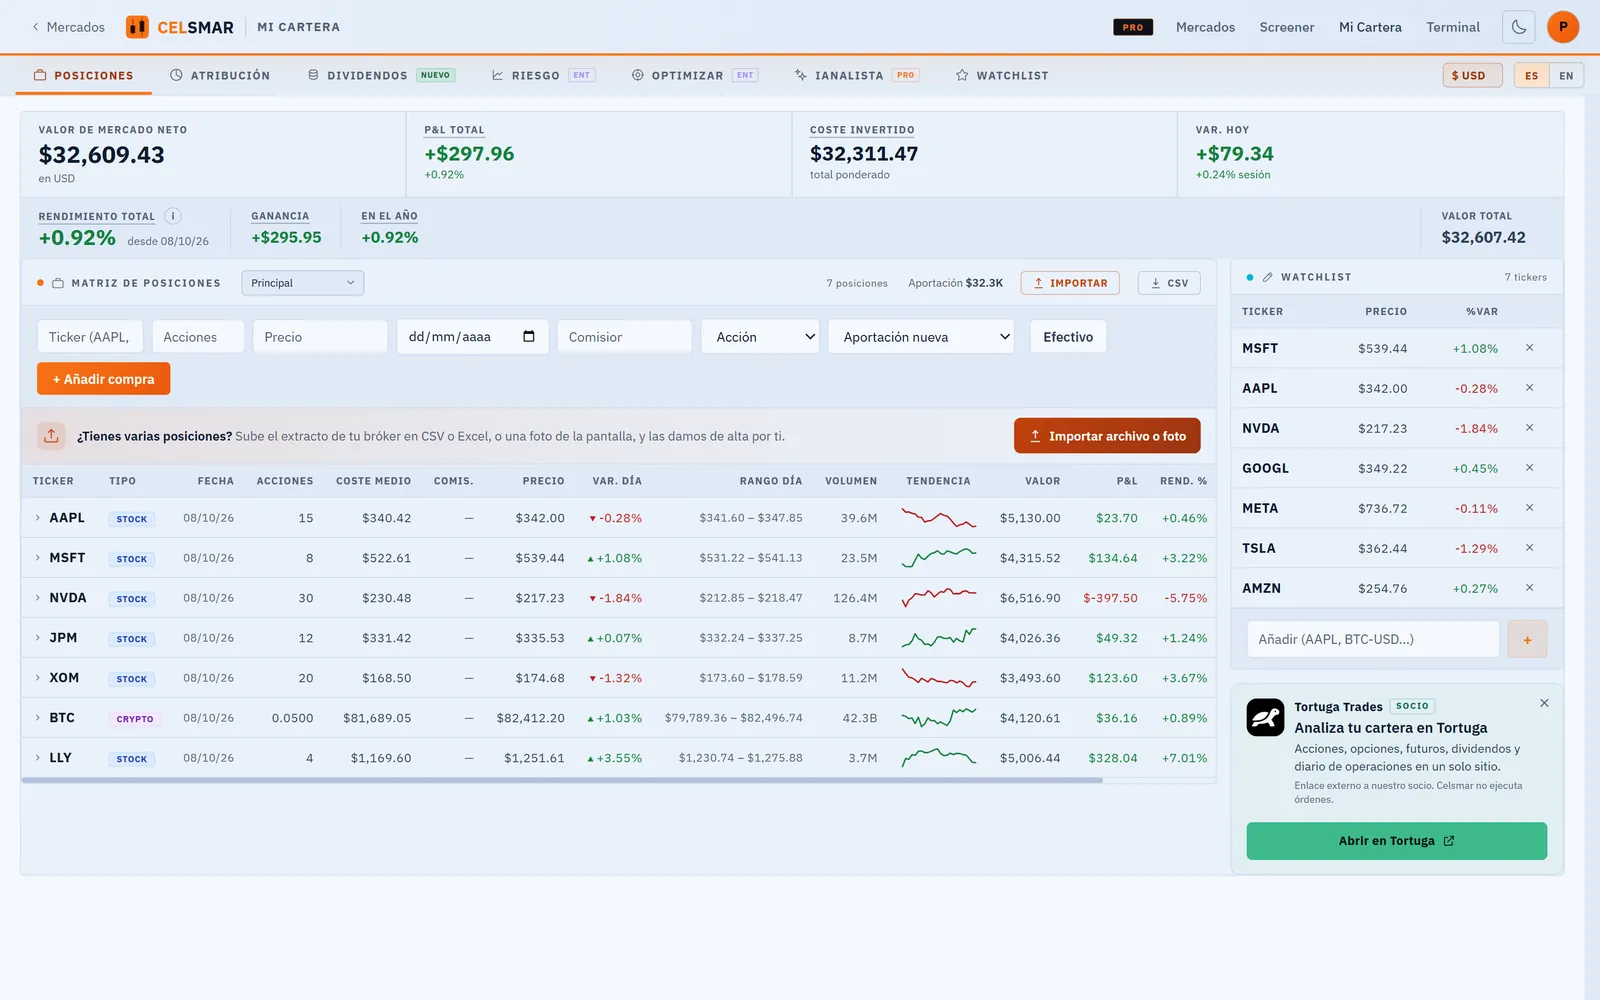This screenshot has width=1600, height=1000.
Task: Select the EN language option
Action: pos(1566,76)
